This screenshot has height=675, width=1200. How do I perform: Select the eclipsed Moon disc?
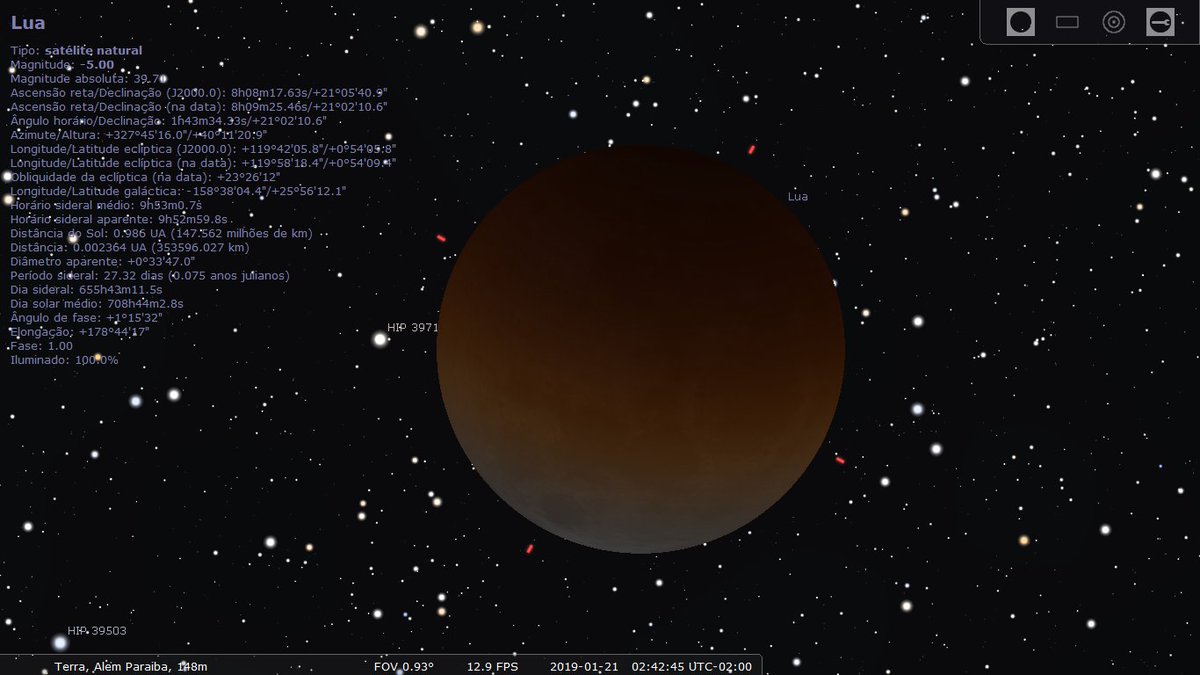click(640, 349)
